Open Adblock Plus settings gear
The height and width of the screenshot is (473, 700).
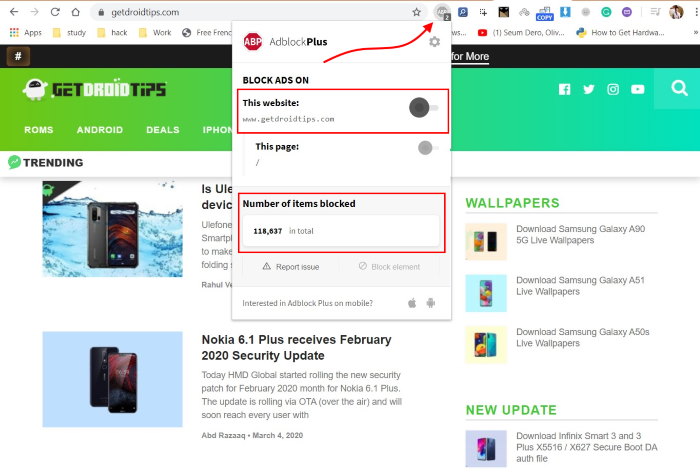click(434, 42)
